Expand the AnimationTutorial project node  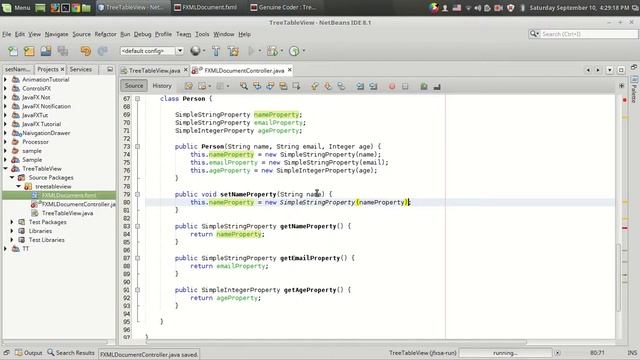pos(5,80)
